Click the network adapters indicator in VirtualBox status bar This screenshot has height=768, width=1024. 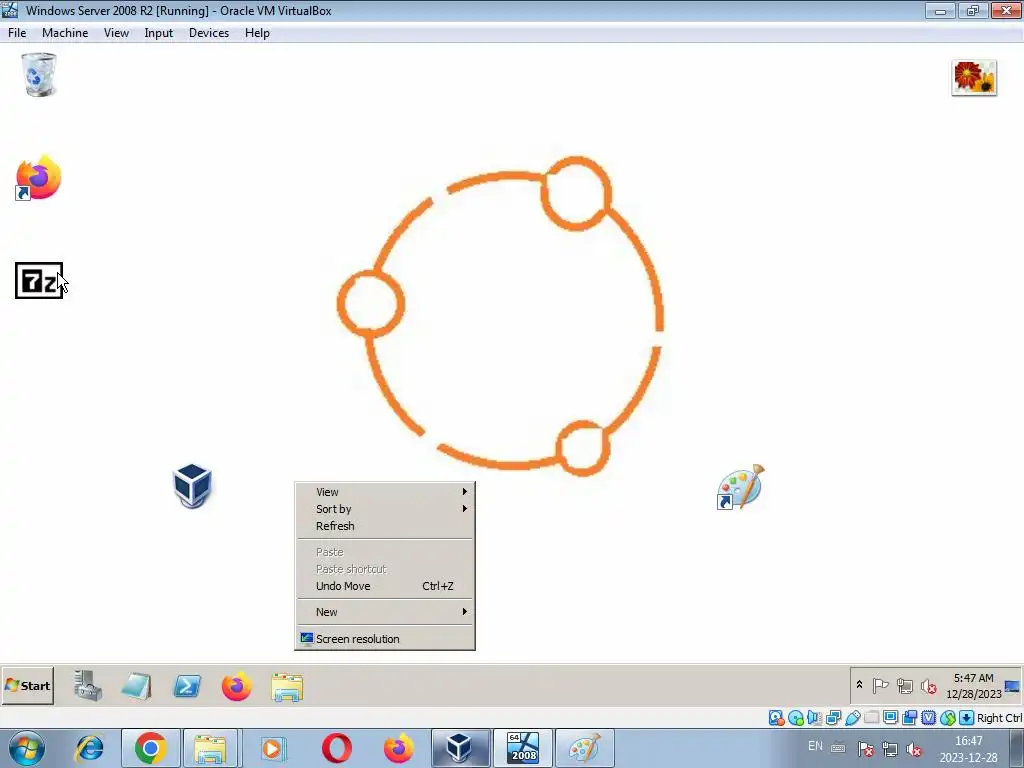pos(833,718)
